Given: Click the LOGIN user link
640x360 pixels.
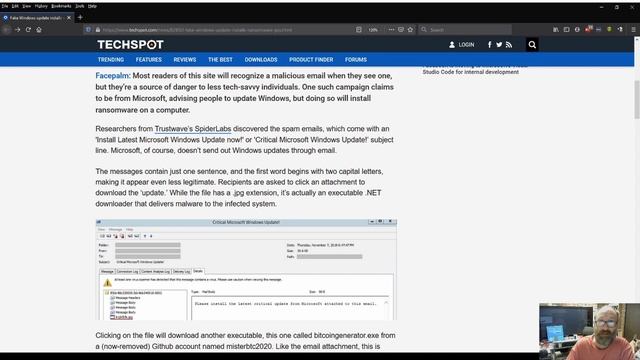Looking at the screenshot, I should (462, 45).
